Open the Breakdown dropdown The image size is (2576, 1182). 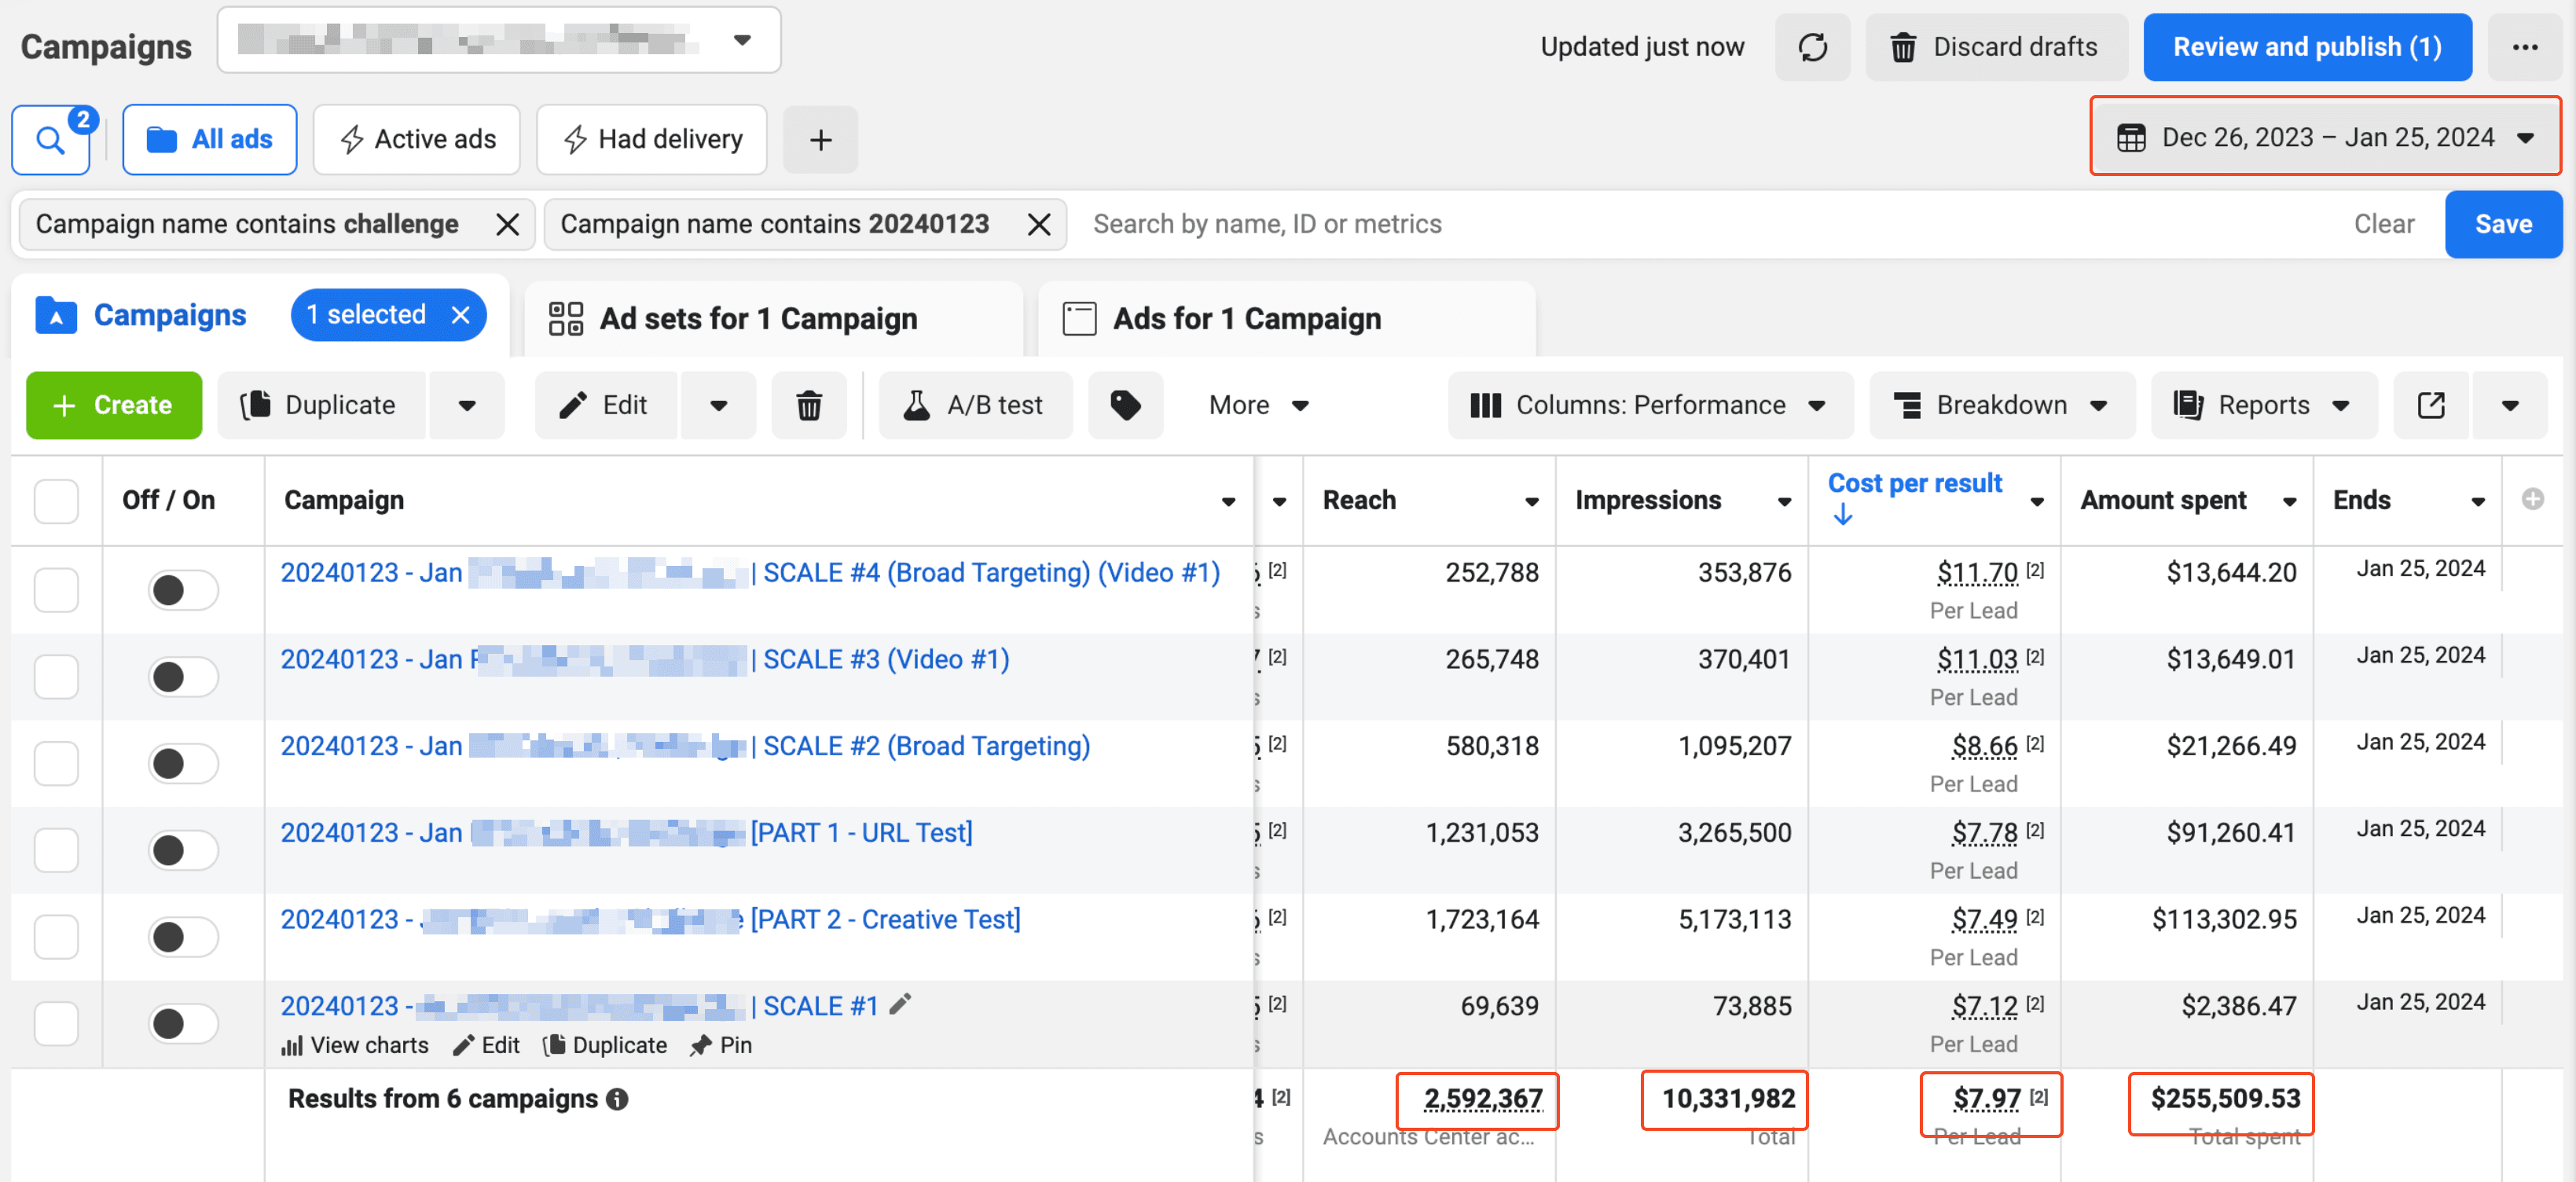[2001, 405]
